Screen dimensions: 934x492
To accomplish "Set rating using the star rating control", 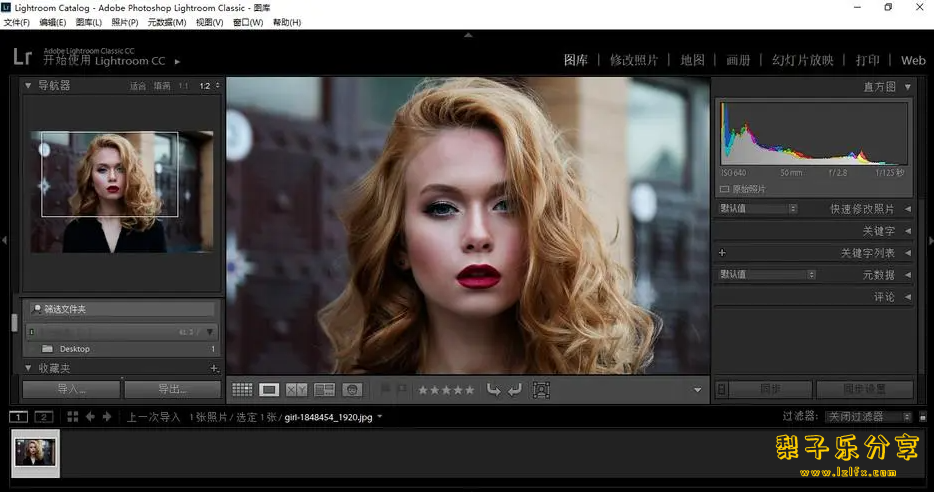I will click(x=446, y=390).
